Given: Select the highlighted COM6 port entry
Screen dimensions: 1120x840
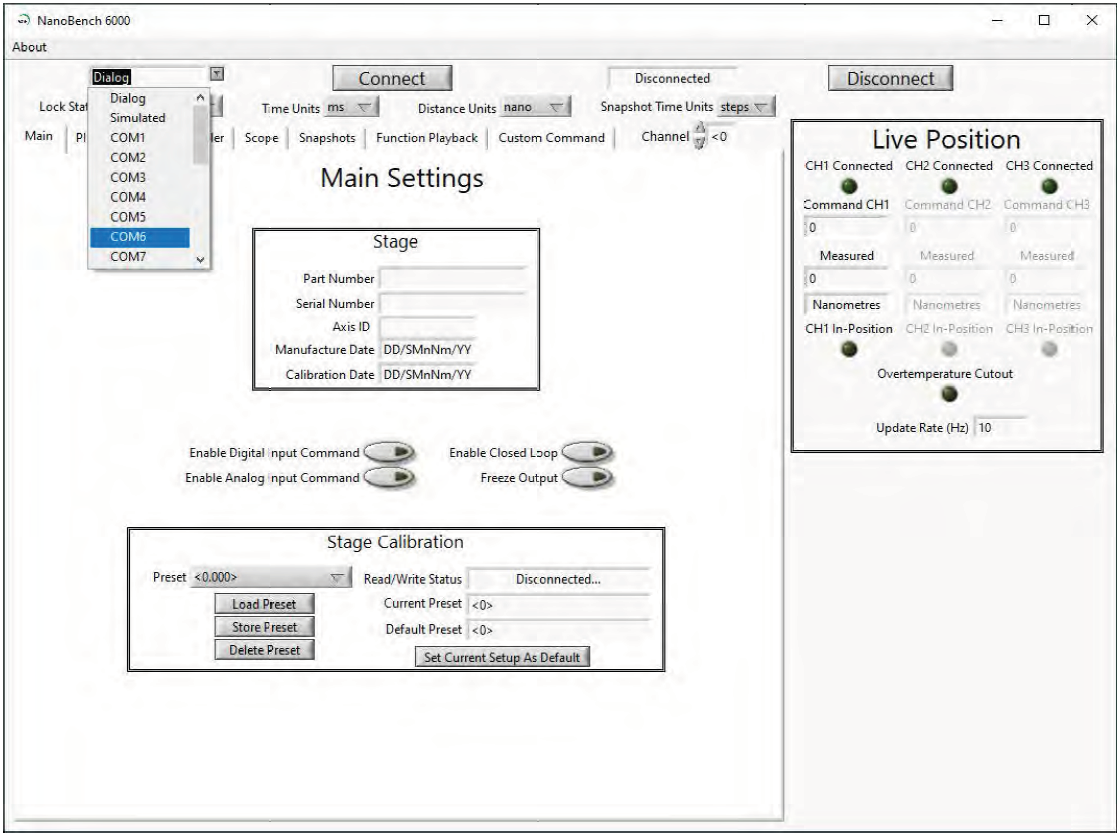Looking at the screenshot, I should 140,237.
